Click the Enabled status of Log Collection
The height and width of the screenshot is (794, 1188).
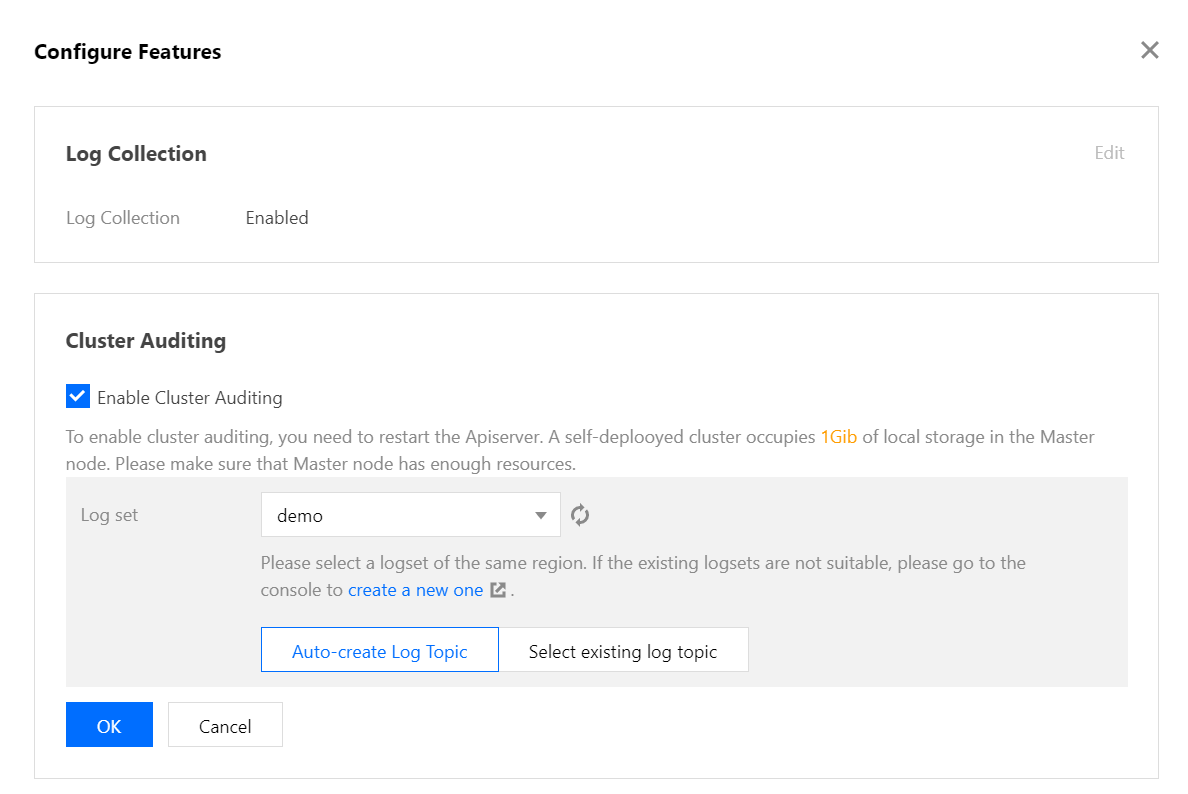click(x=277, y=218)
